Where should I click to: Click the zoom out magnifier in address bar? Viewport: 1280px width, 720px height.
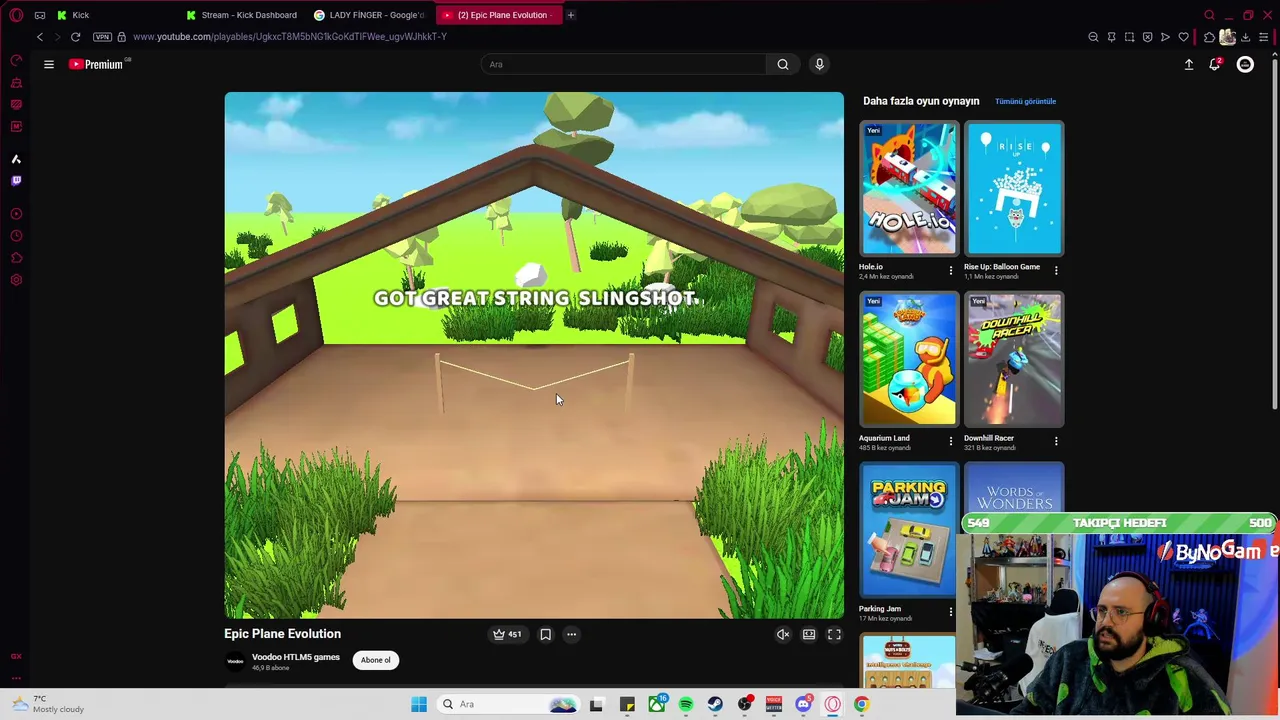coord(1093,37)
